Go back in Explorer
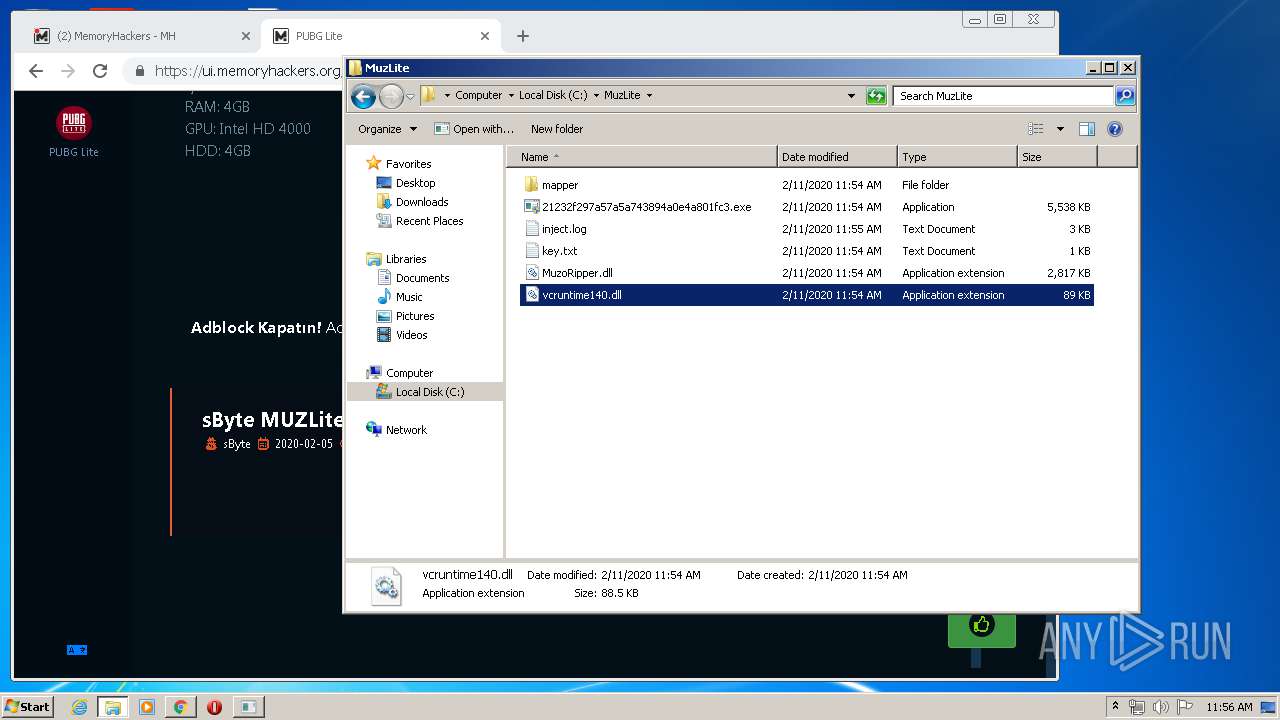 pos(363,96)
